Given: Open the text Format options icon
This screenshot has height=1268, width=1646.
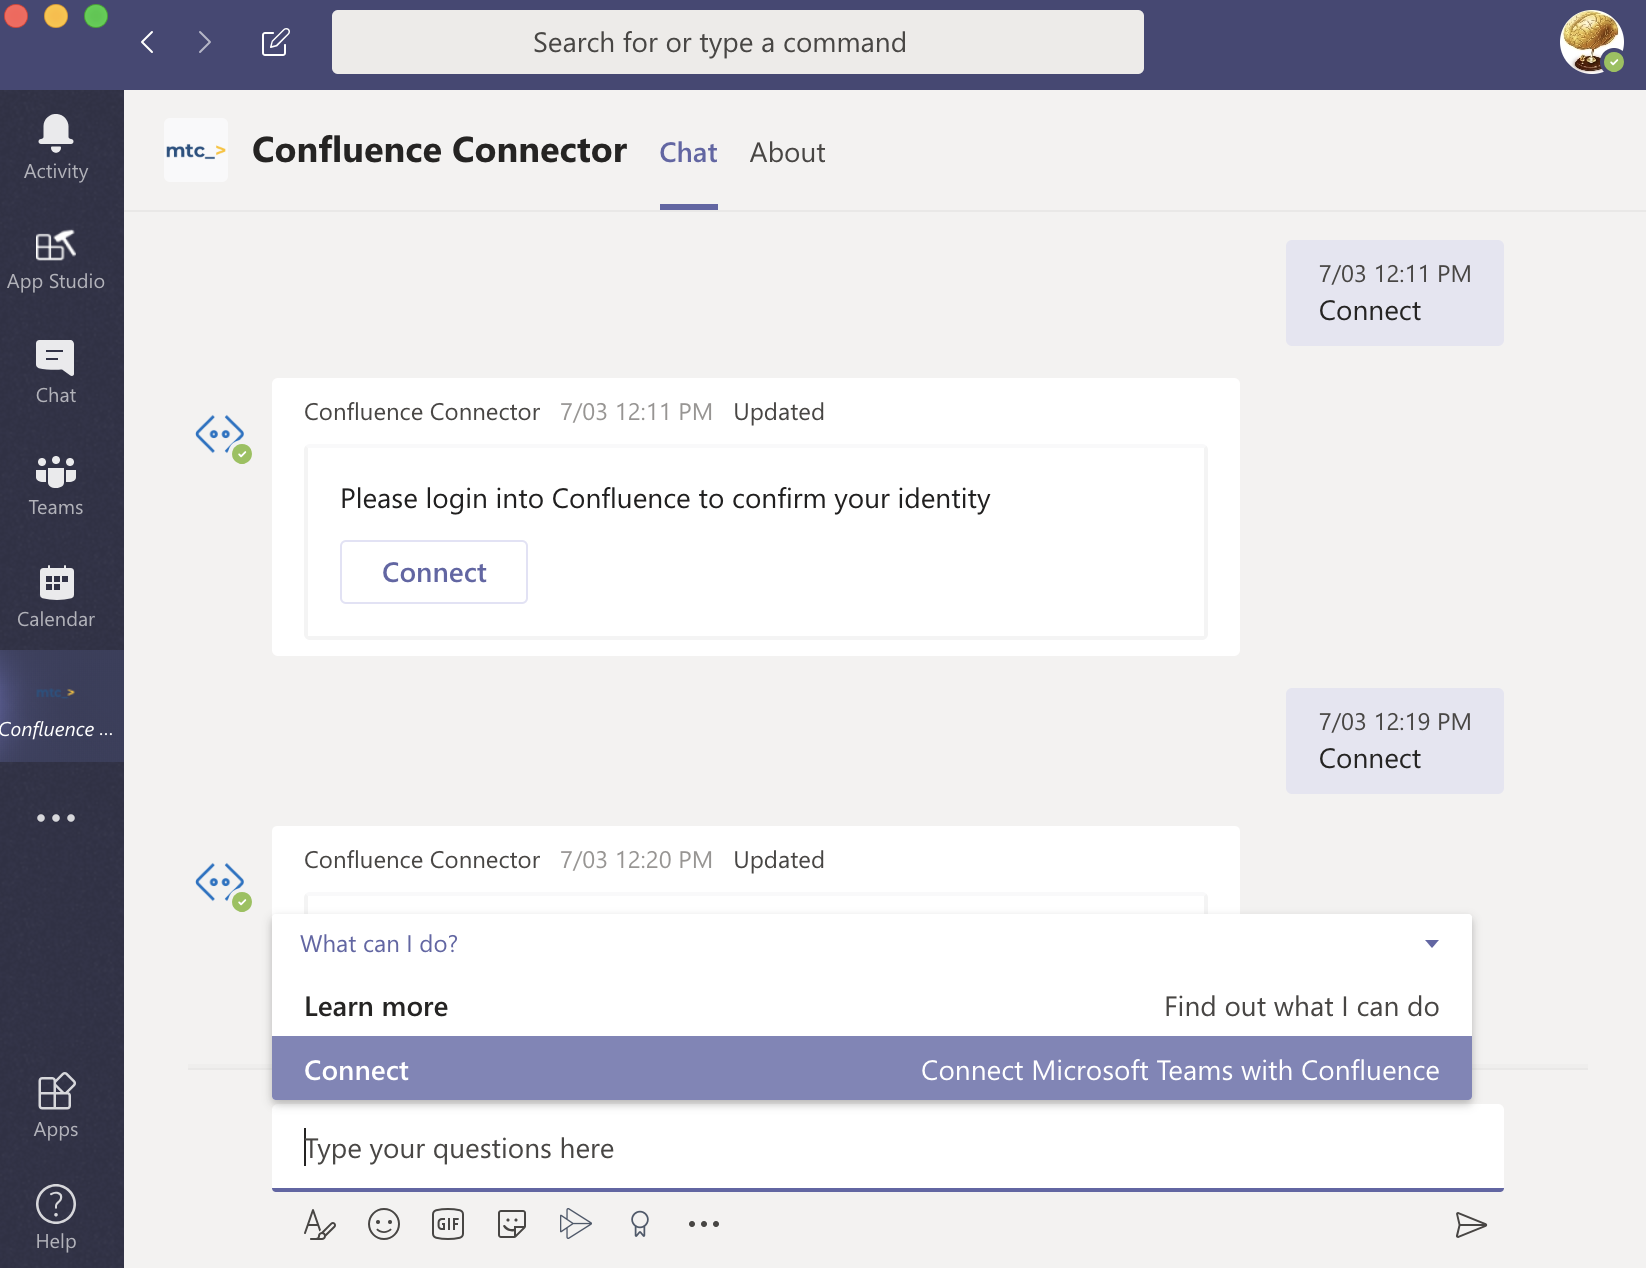Looking at the screenshot, I should 319,1224.
